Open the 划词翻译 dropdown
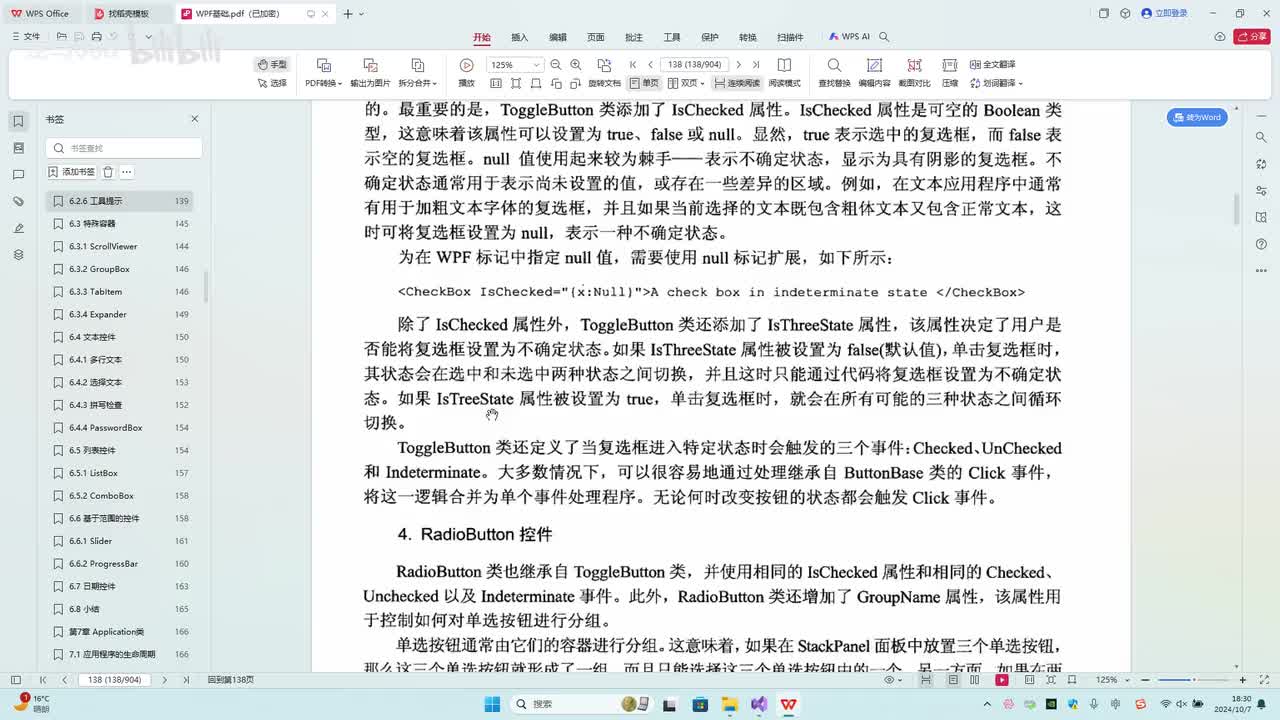This screenshot has height=720, width=1280. 995,83
